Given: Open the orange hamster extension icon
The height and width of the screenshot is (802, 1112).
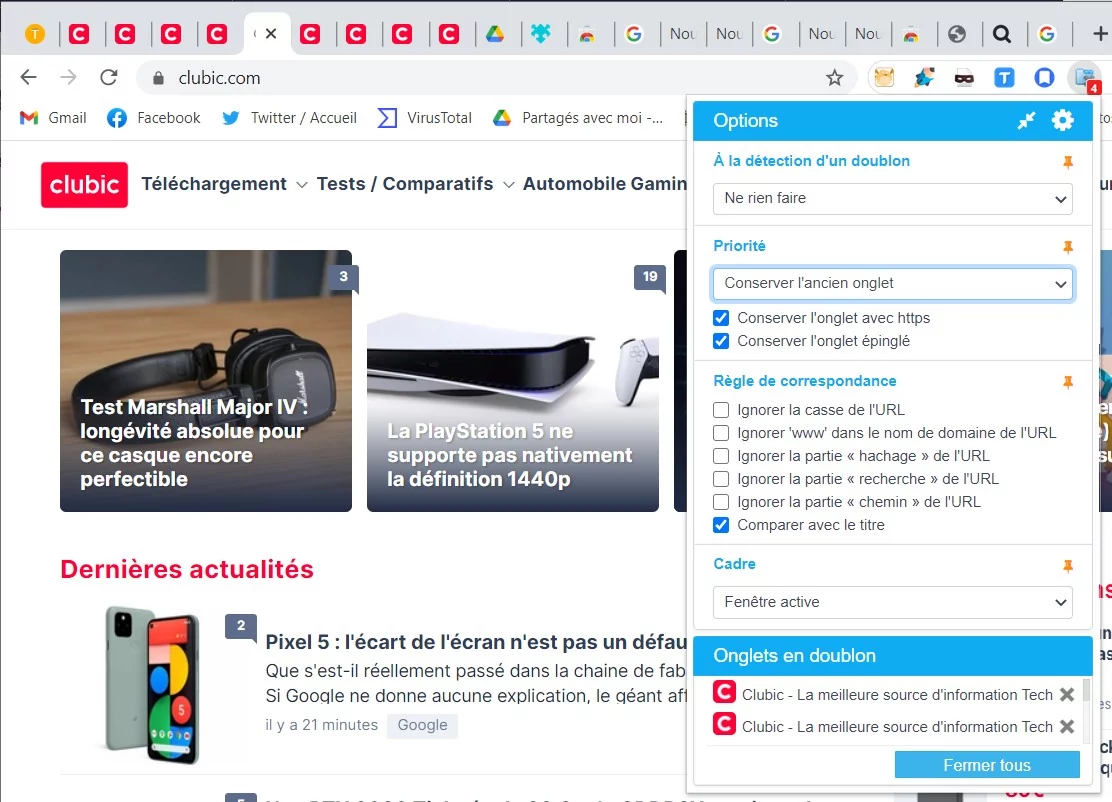Looking at the screenshot, I should click(884, 77).
